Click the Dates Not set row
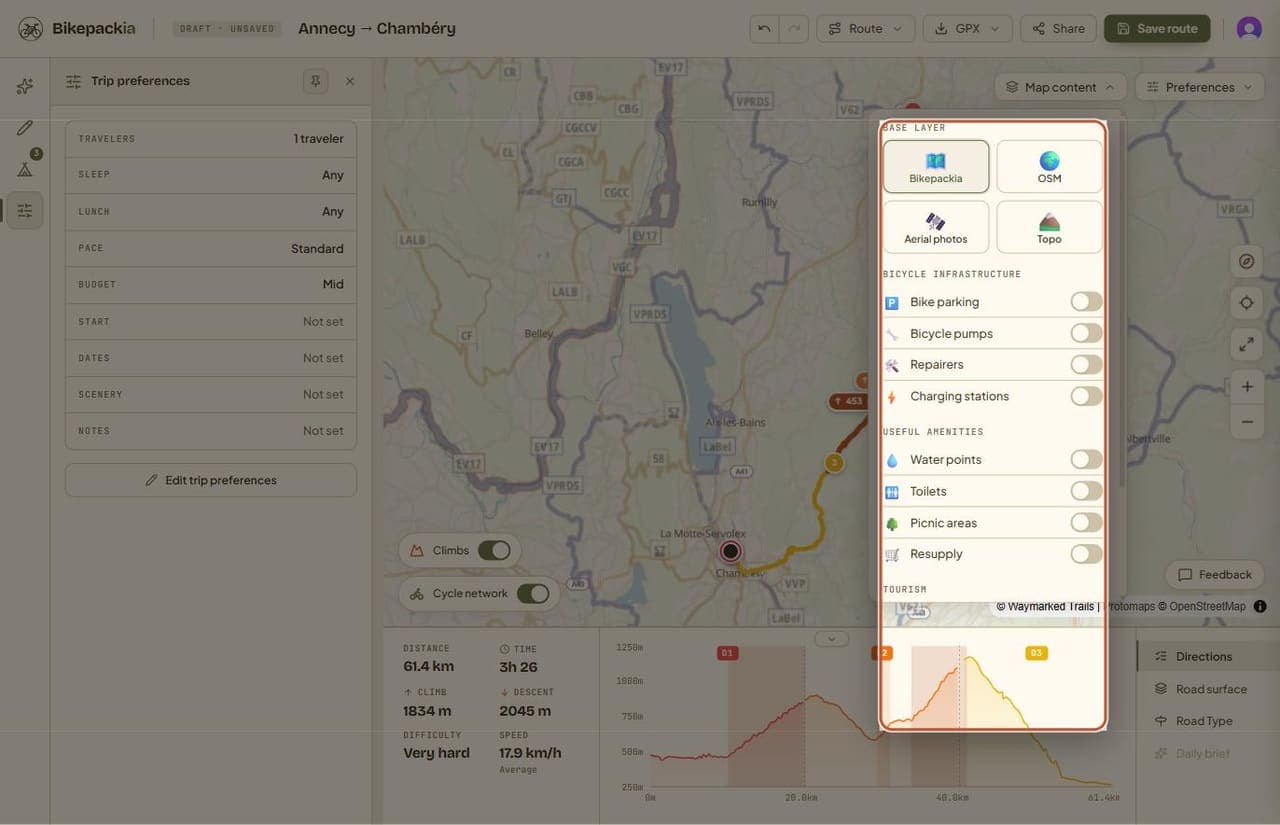 (x=211, y=358)
